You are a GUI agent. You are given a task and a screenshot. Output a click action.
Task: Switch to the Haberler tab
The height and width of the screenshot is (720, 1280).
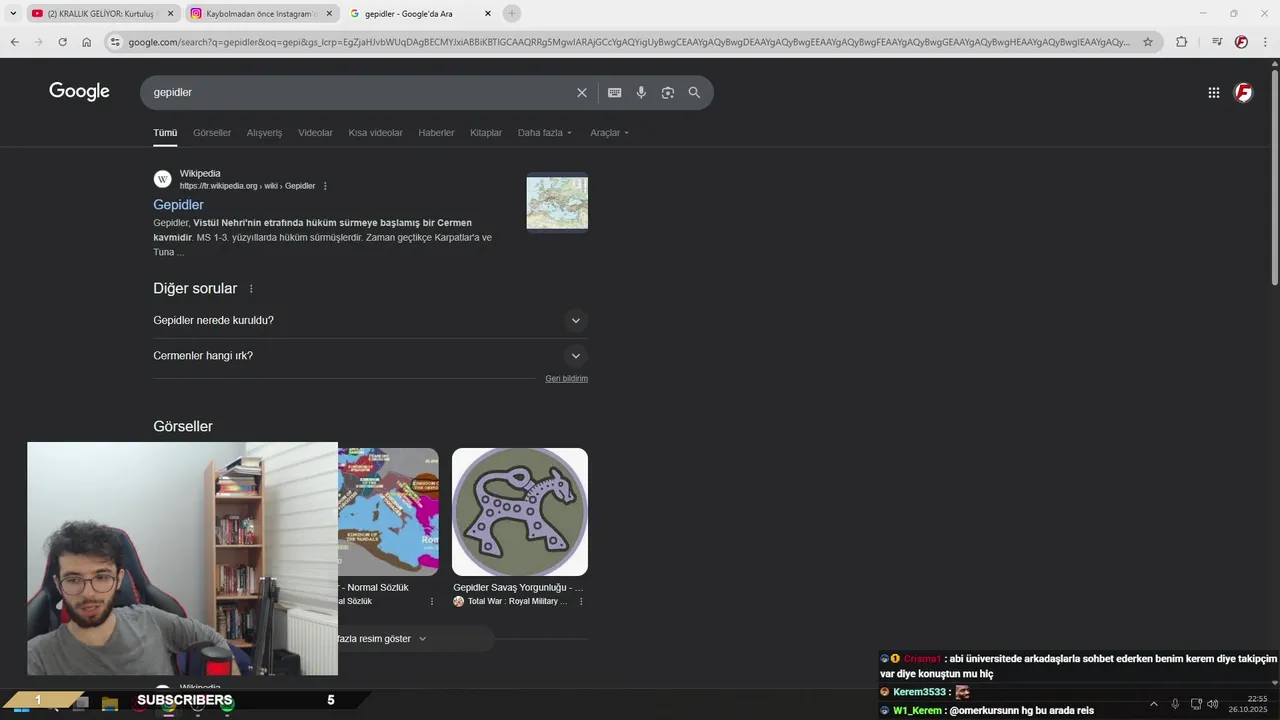click(x=436, y=132)
